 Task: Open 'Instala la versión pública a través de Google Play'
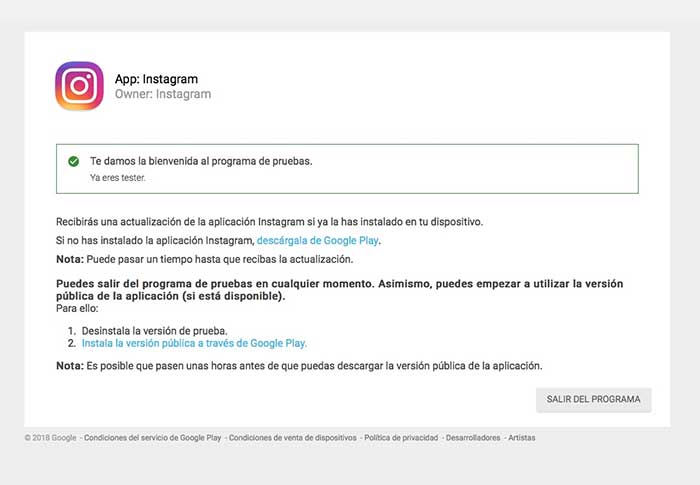194,343
